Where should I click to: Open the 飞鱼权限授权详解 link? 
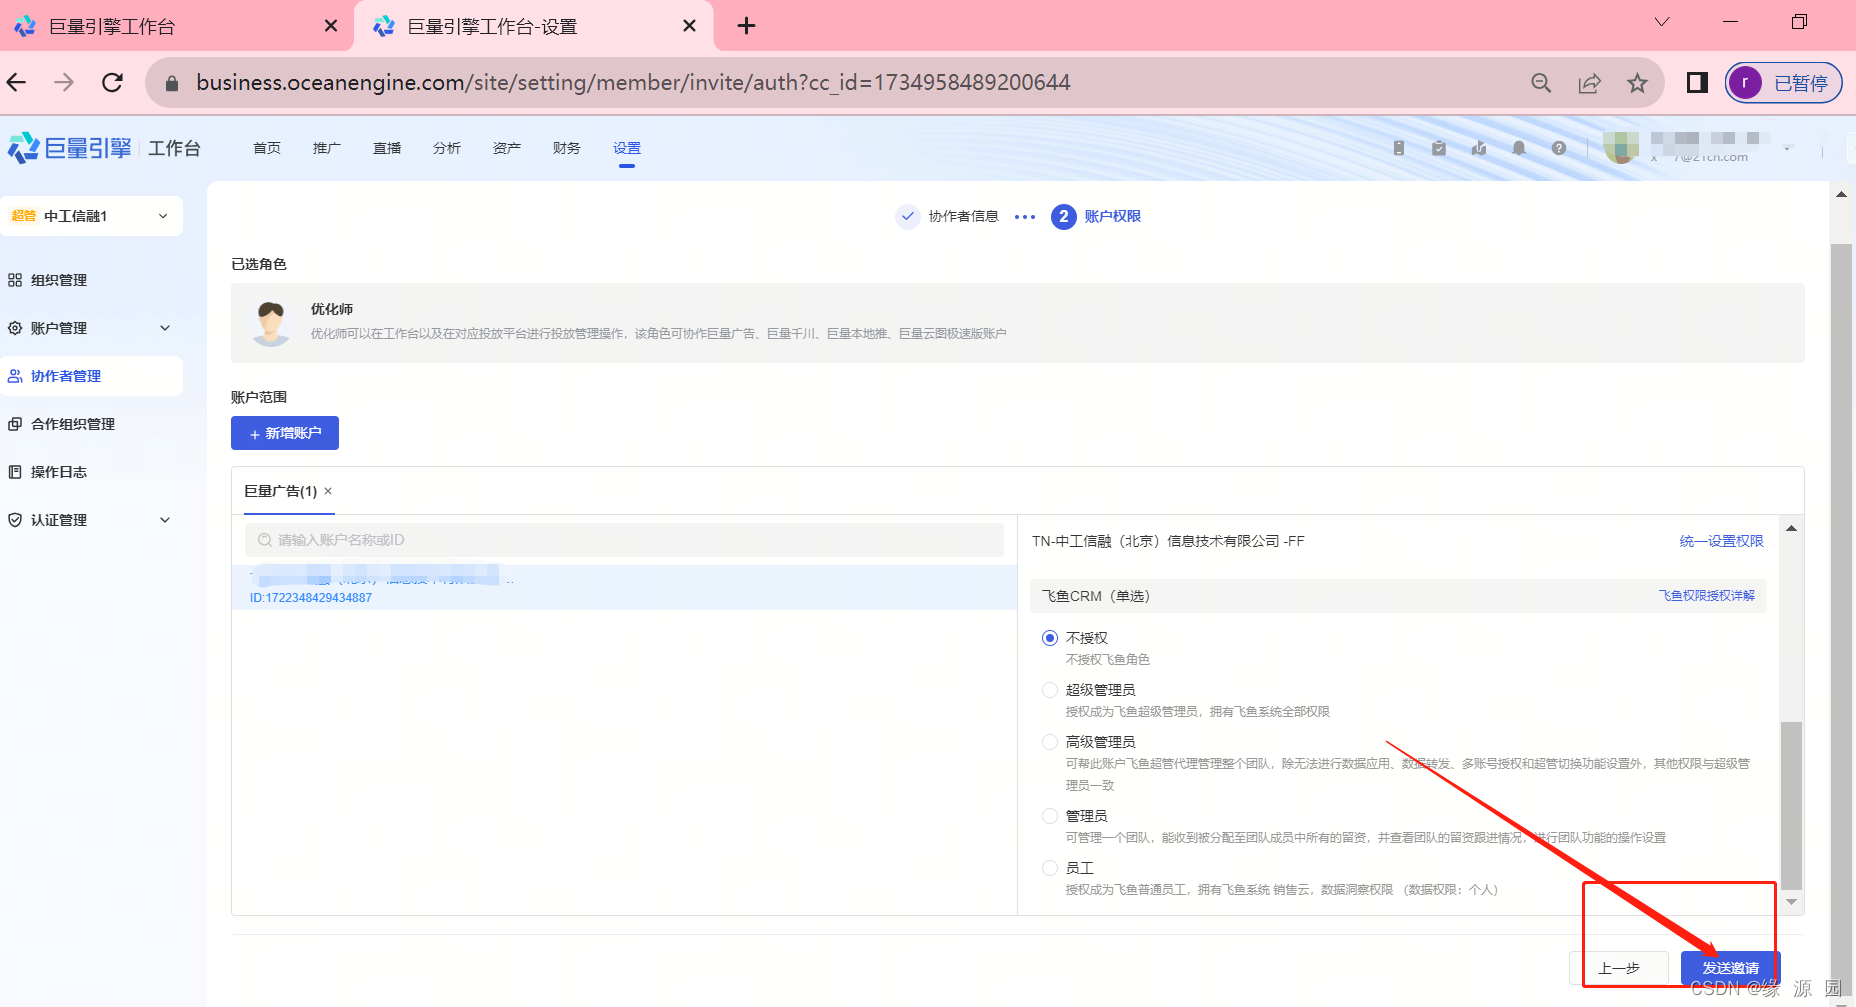tap(1707, 595)
